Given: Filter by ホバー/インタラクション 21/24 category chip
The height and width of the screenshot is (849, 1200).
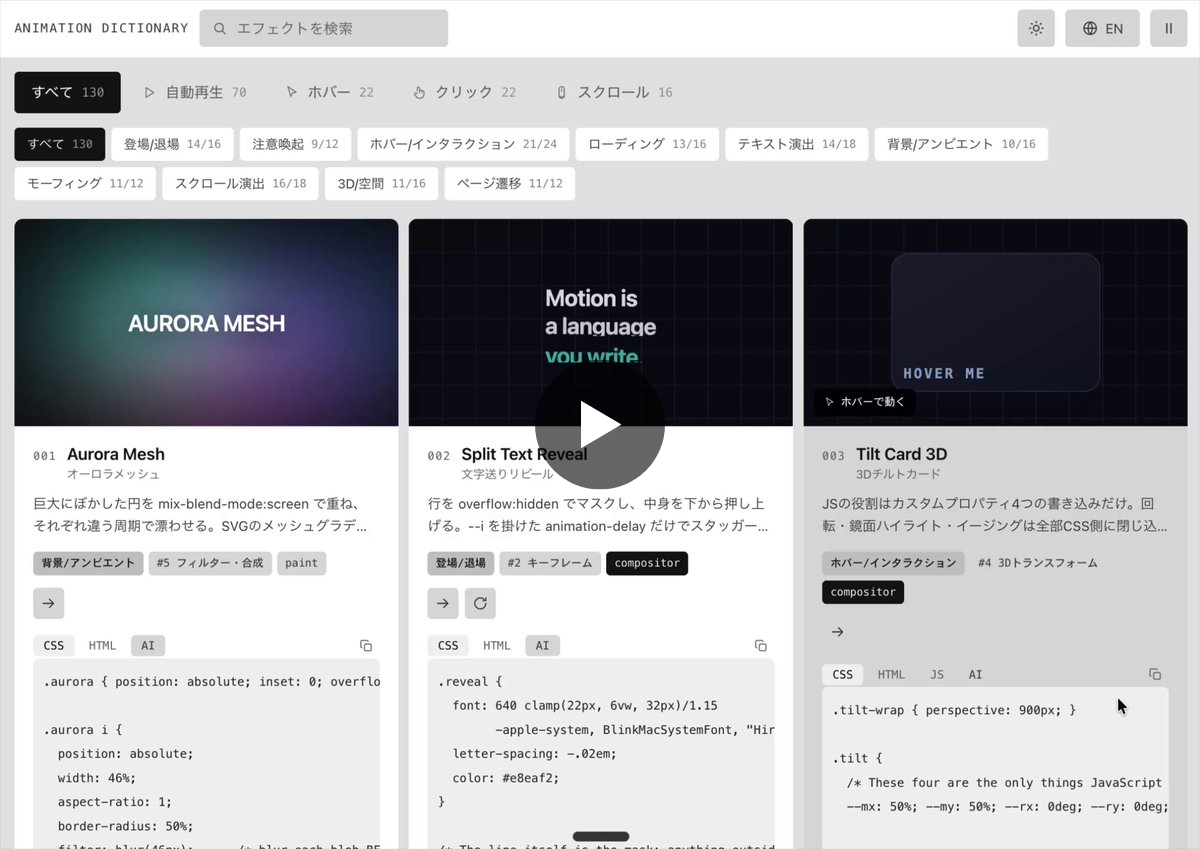Looking at the screenshot, I should (463, 144).
